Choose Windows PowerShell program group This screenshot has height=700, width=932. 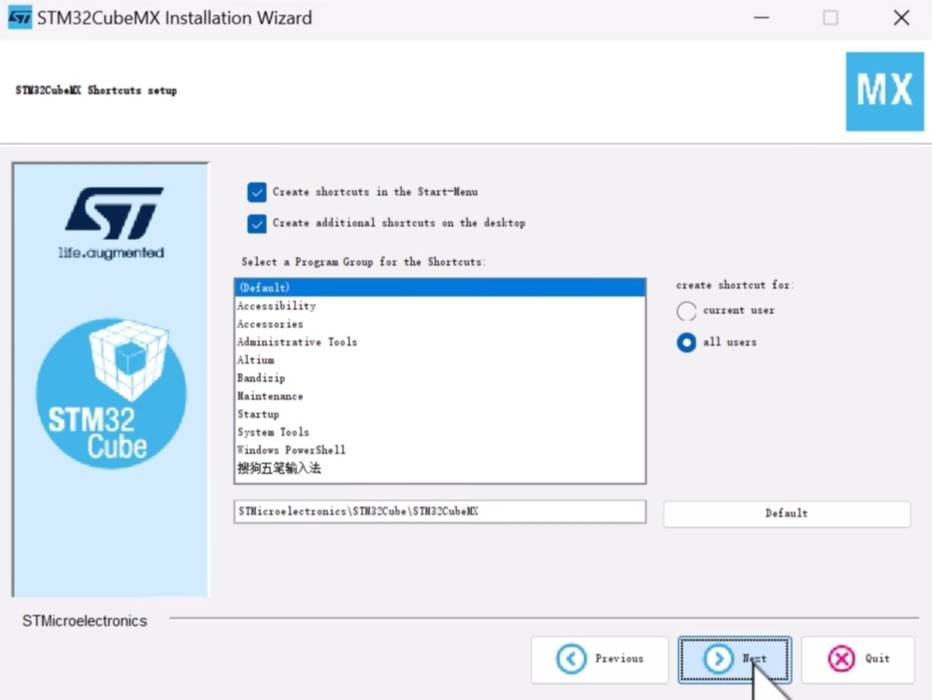click(440, 450)
